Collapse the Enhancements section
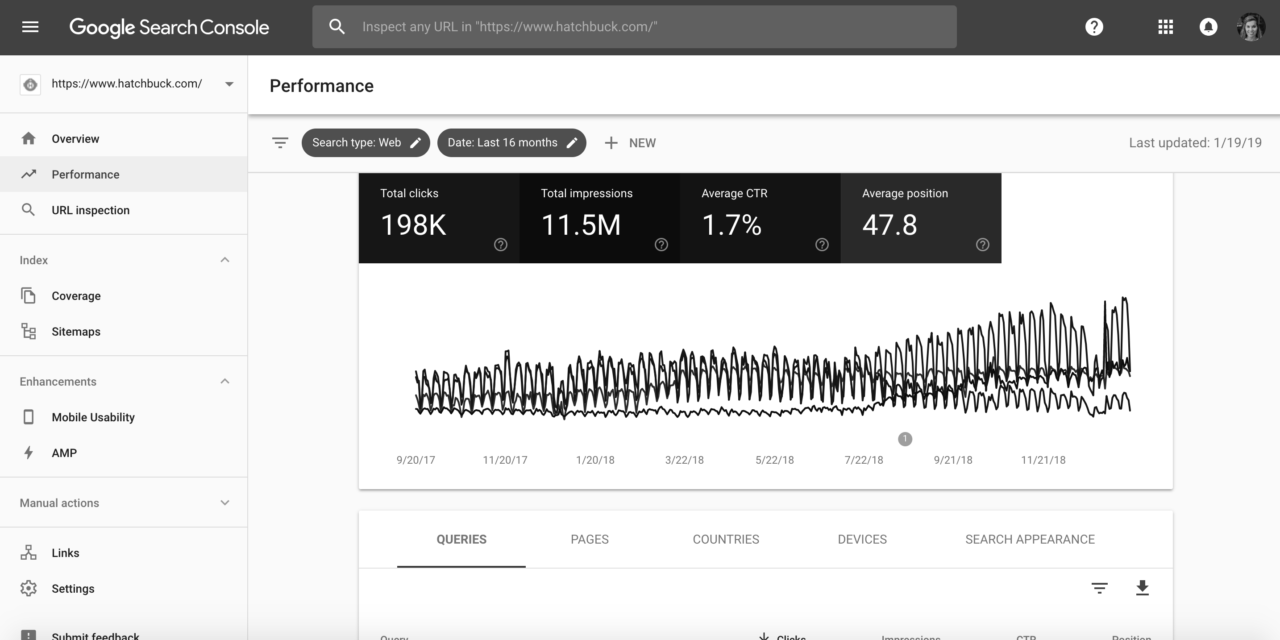The height and width of the screenshot is (640, 1280). pos(225,381)
